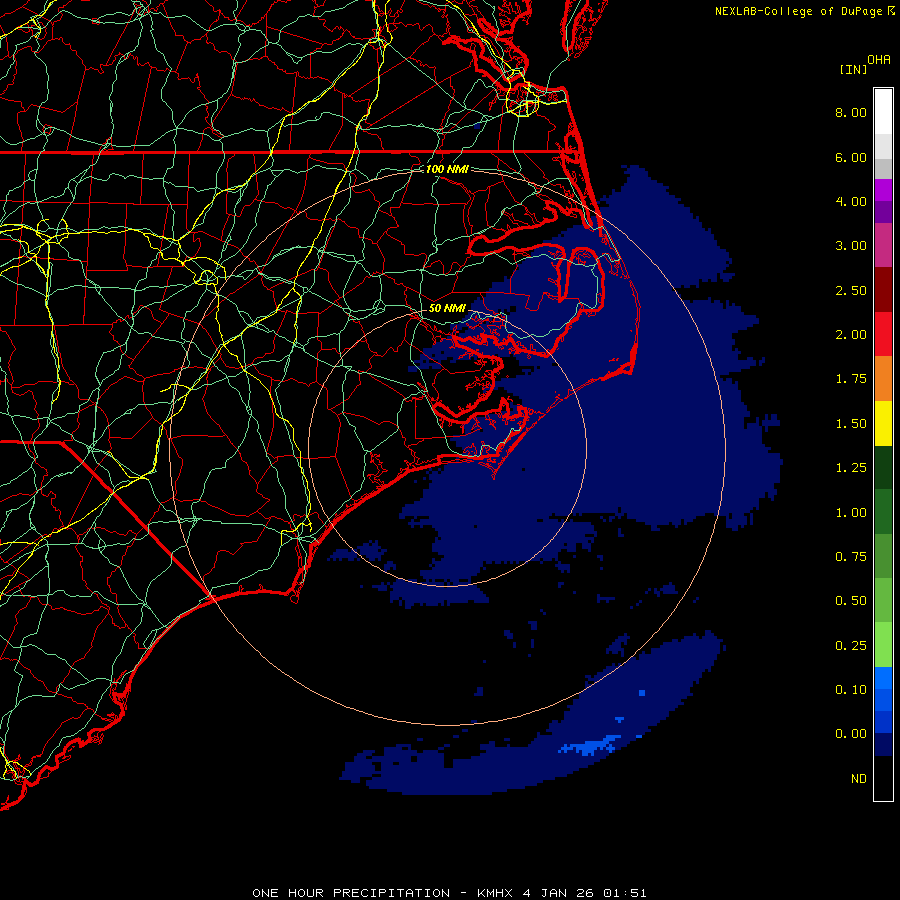
Task: Select the yellow legend swatch
Action: (883, 423)
